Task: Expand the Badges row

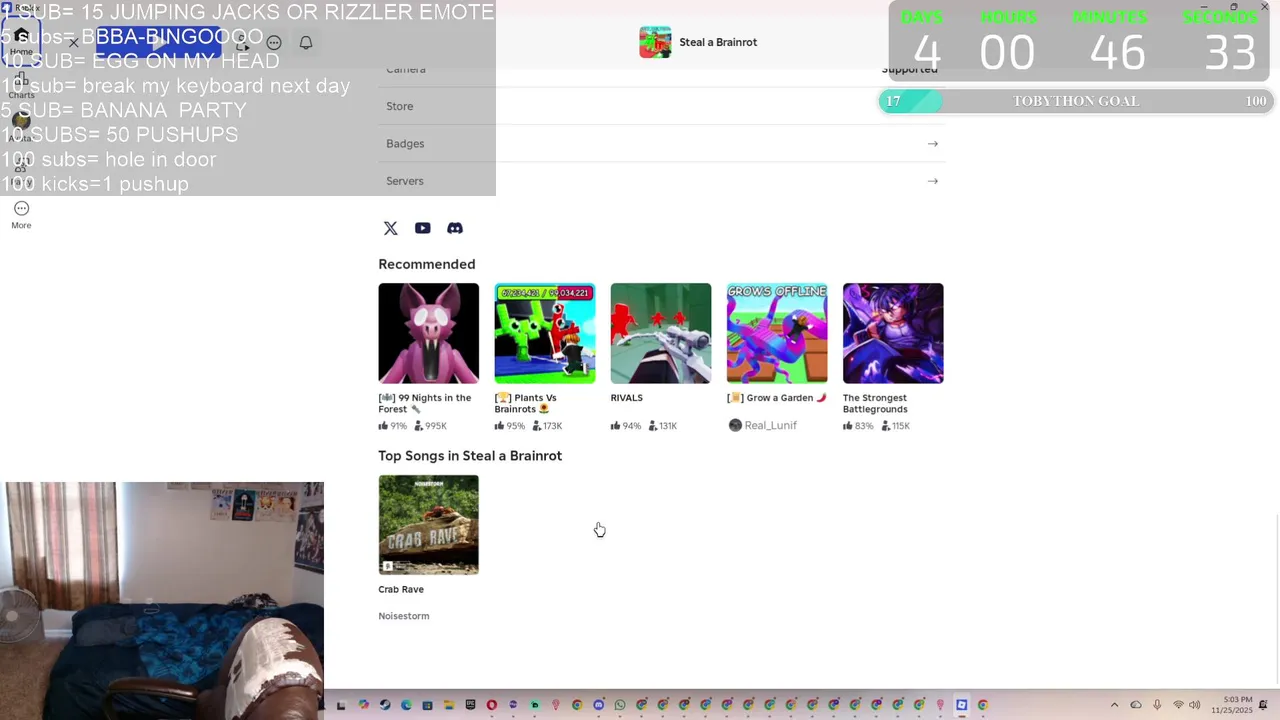Action: (x=662, y=144)
